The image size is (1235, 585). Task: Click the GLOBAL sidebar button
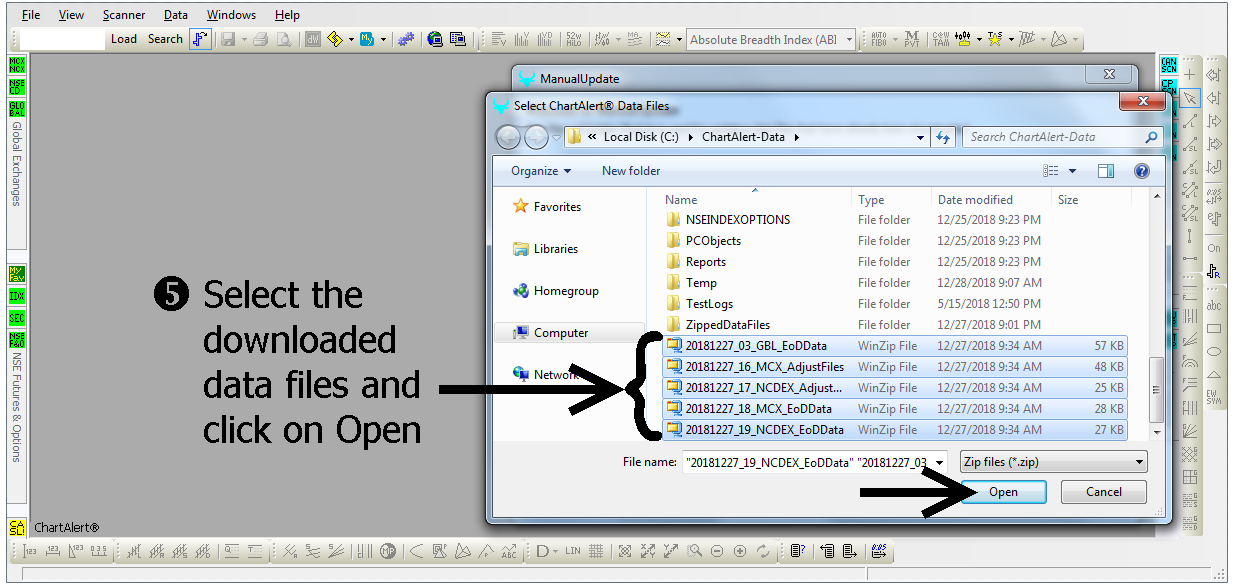point(17,109)
